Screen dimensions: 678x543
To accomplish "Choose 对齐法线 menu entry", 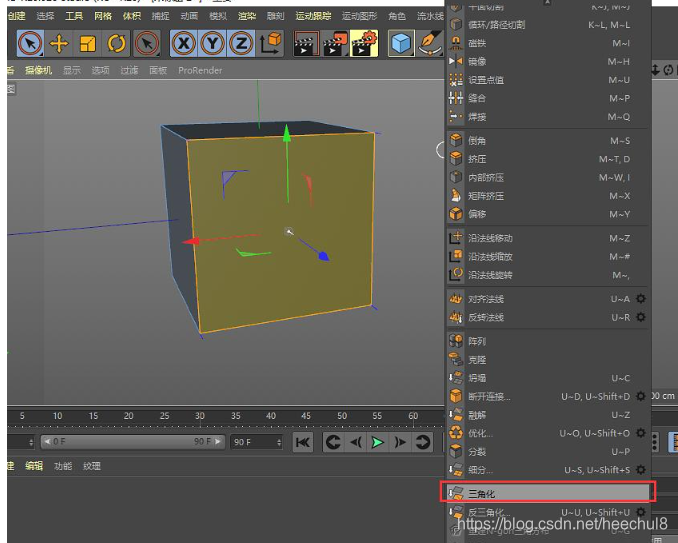I will click(x=548, y=299).
